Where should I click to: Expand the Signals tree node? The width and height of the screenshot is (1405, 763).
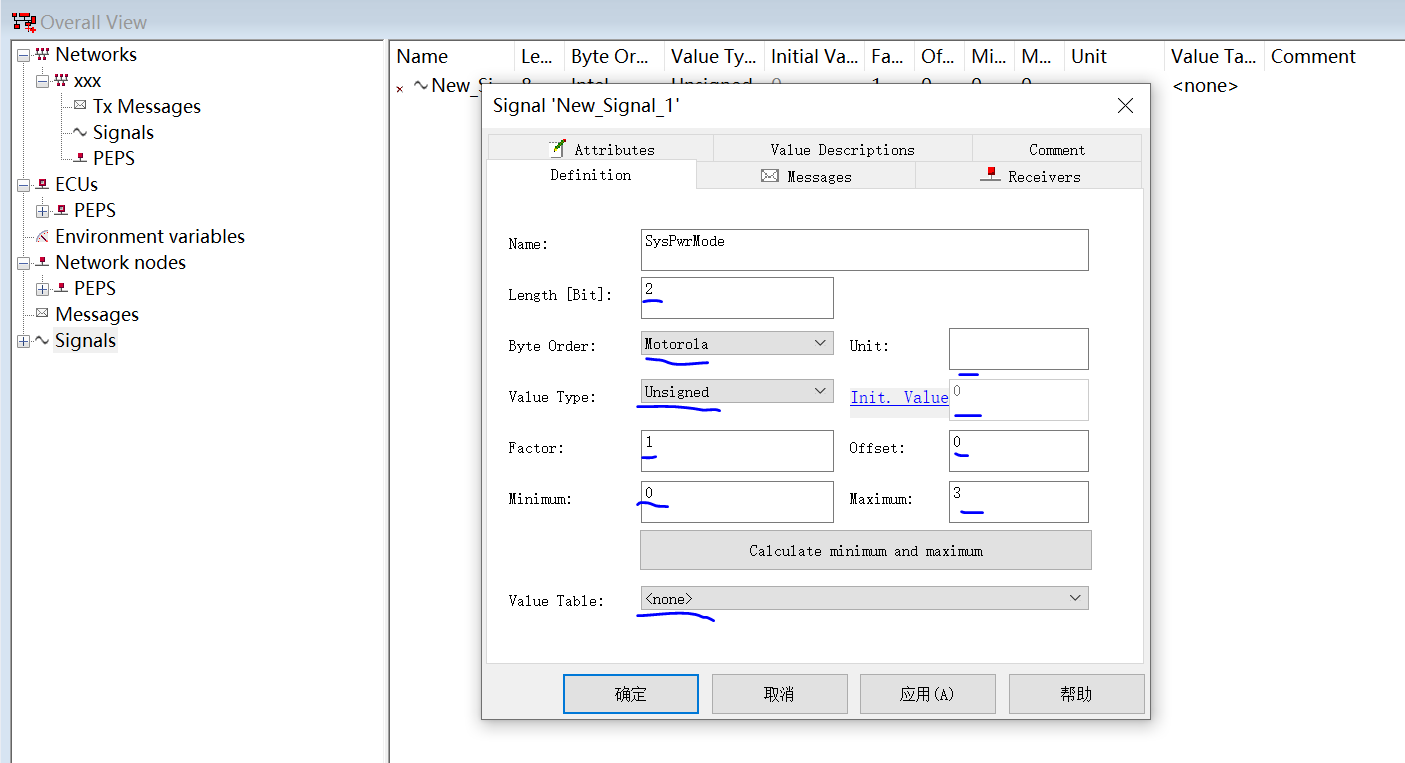coord(24,341)
